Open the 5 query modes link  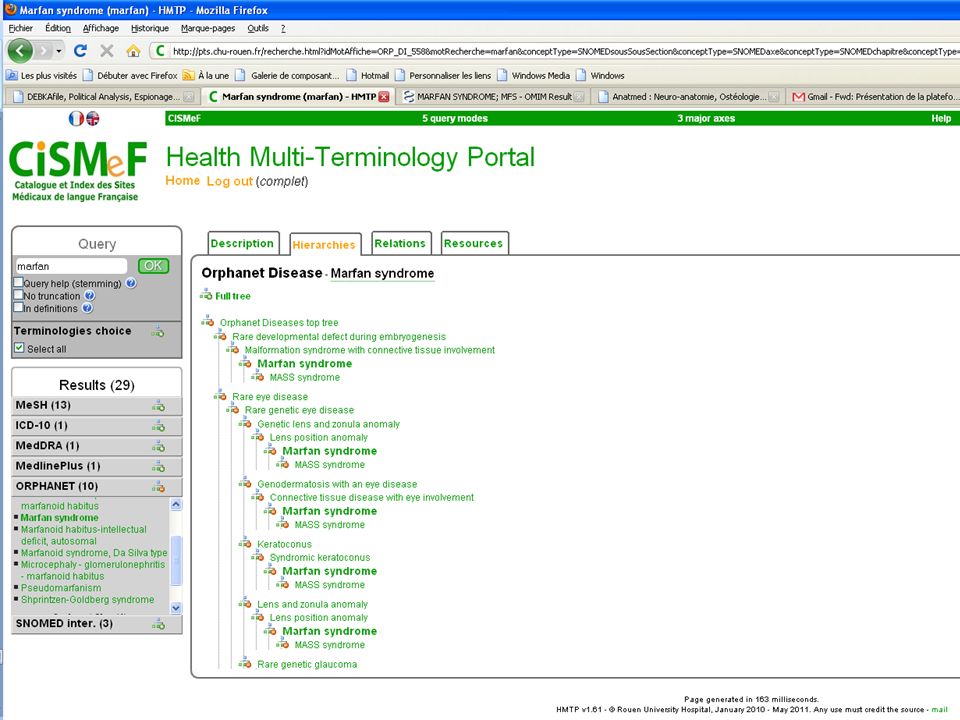coord(454,118)
